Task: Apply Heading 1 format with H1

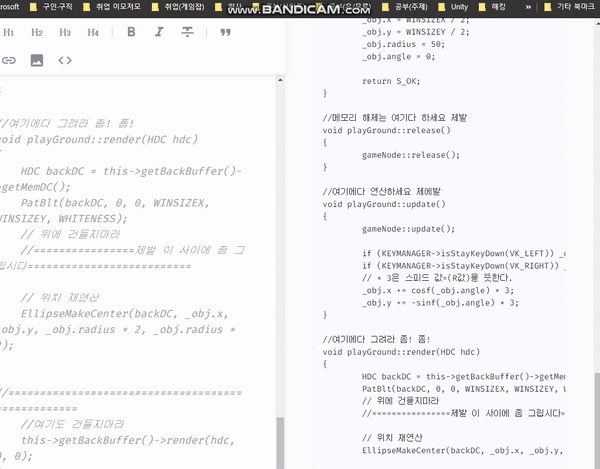Action: point(8,33)
